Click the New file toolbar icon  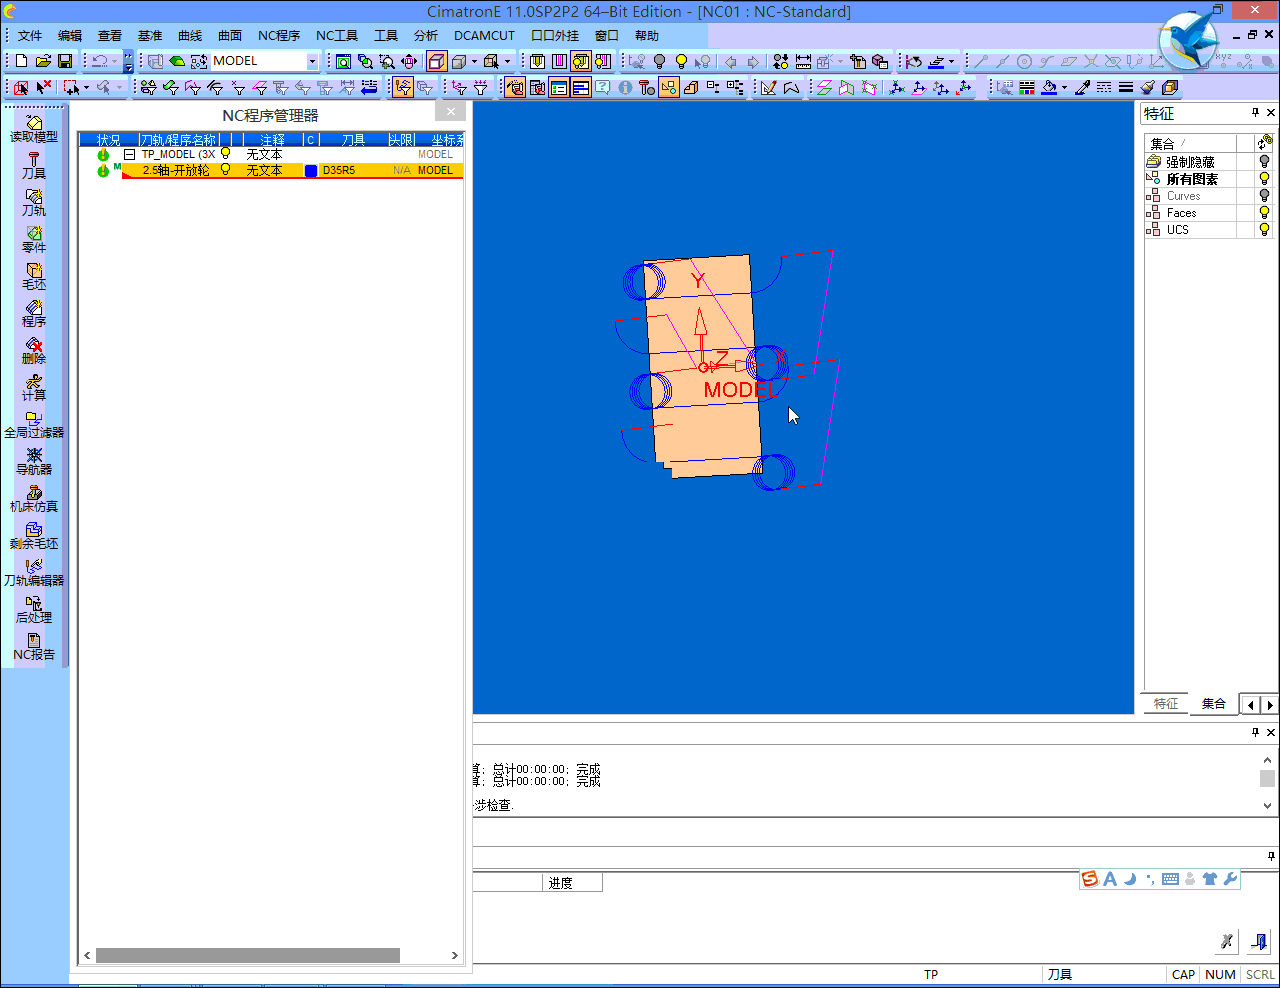[x=22, y=61]
